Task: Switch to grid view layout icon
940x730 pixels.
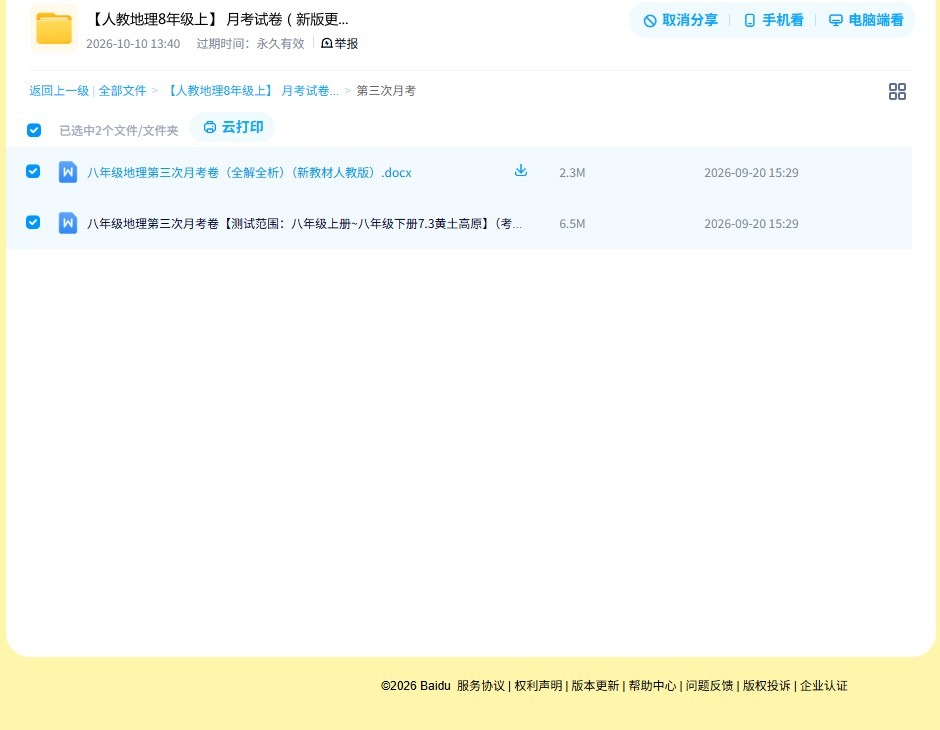Action: (x=897, y=91)
